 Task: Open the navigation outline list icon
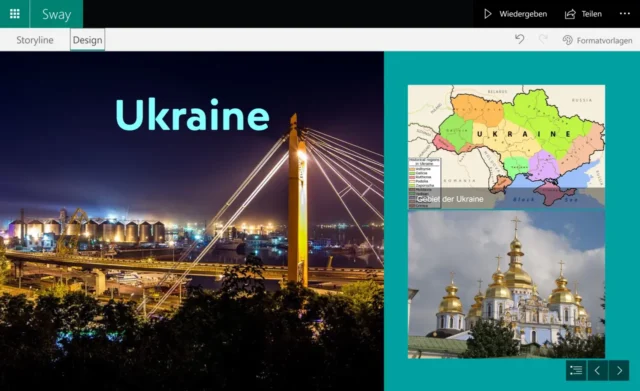[576, 371]
